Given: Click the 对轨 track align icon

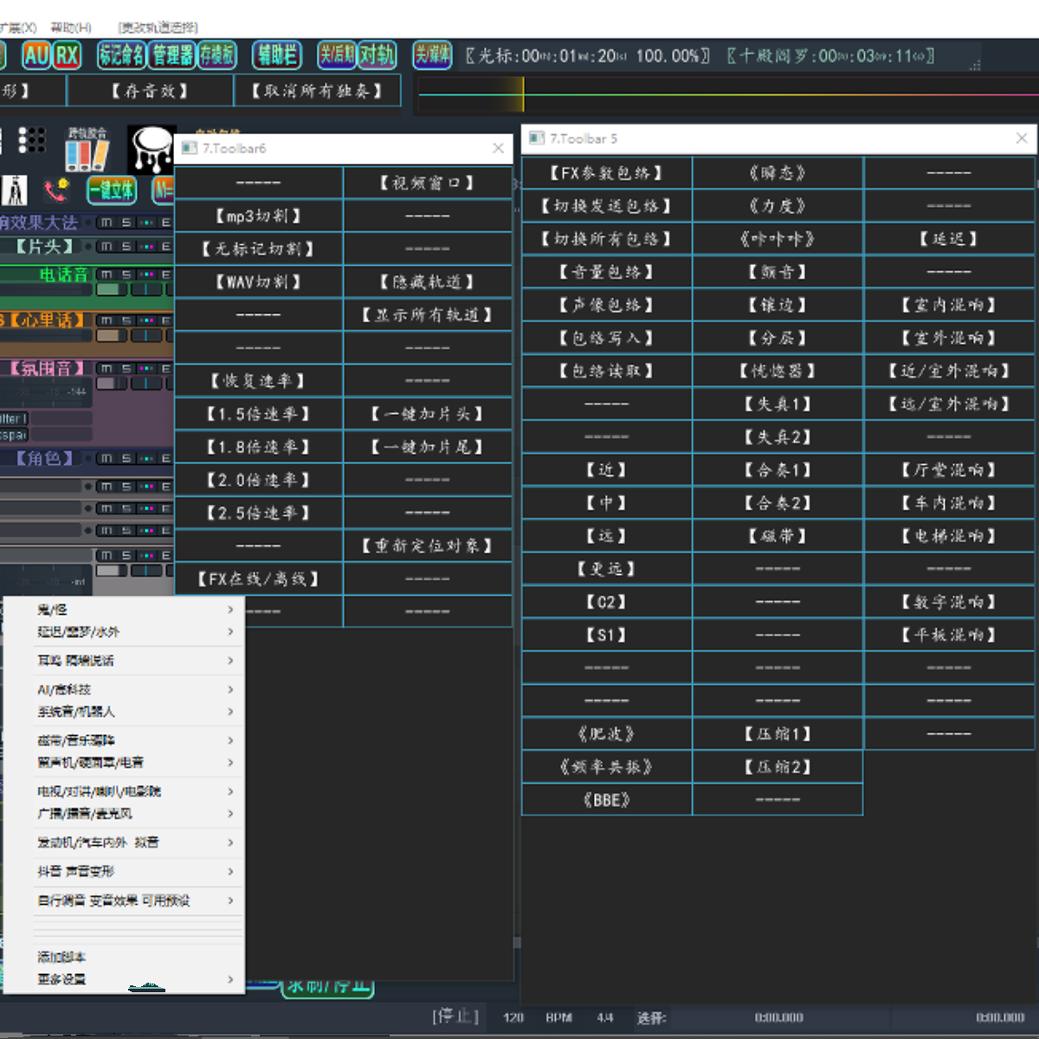Looking at the screenshot, I should coord(376,55).
